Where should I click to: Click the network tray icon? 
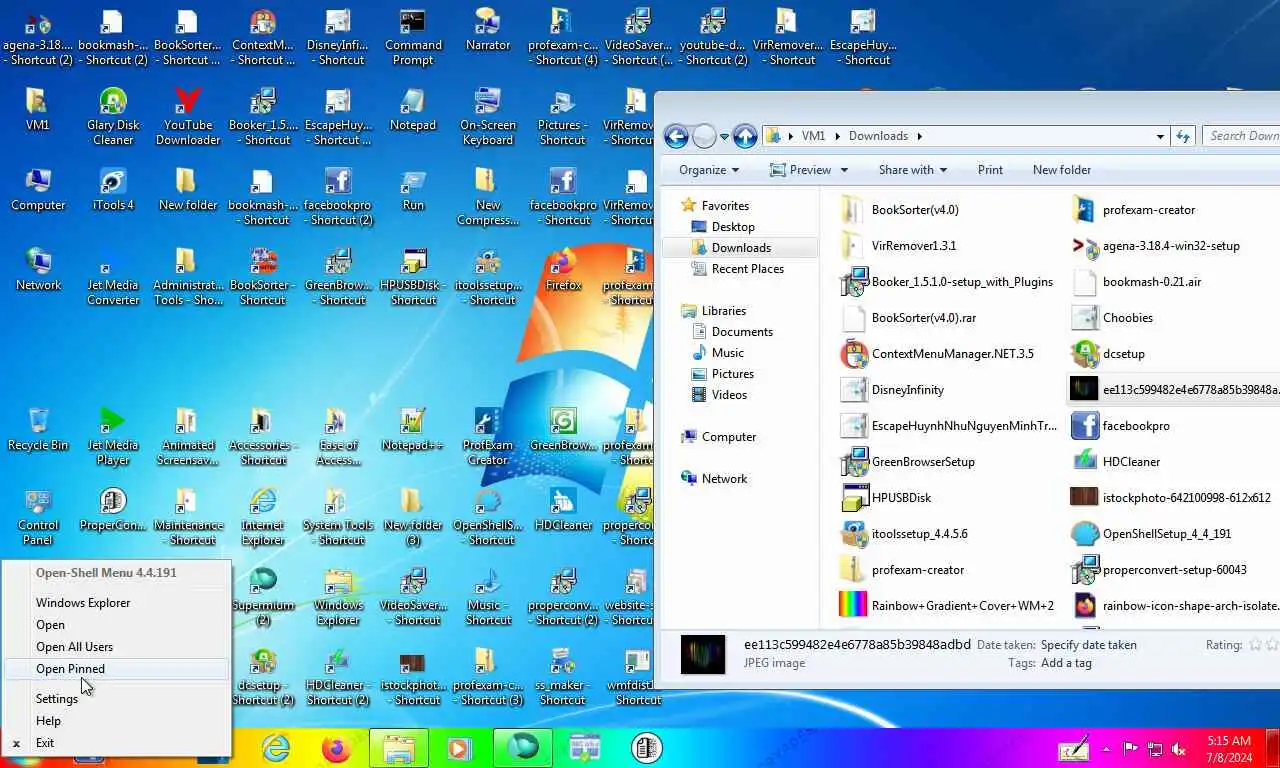pyautogui.click(x=1155, y=748)
